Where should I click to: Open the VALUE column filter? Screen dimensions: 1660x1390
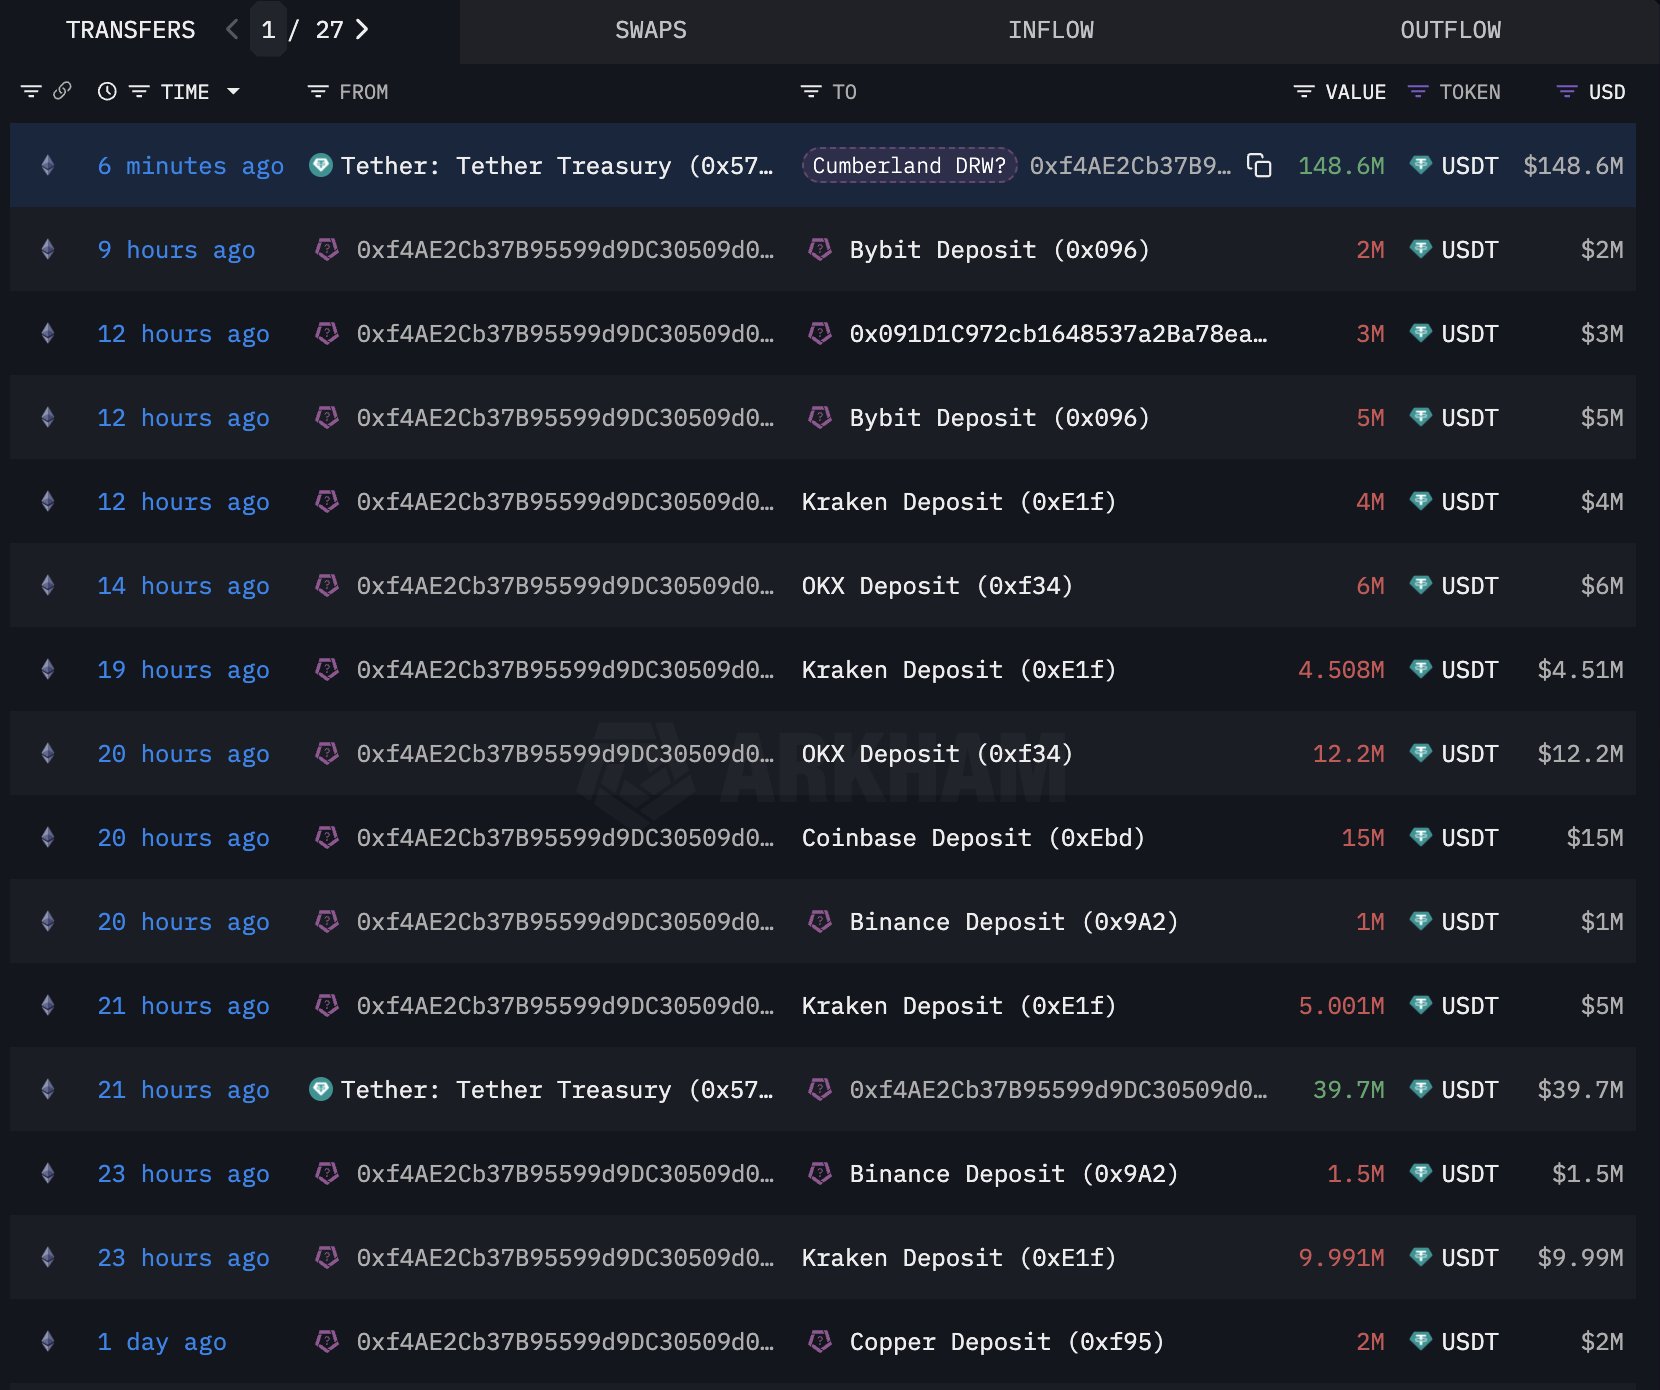[x=1304, y=91]
